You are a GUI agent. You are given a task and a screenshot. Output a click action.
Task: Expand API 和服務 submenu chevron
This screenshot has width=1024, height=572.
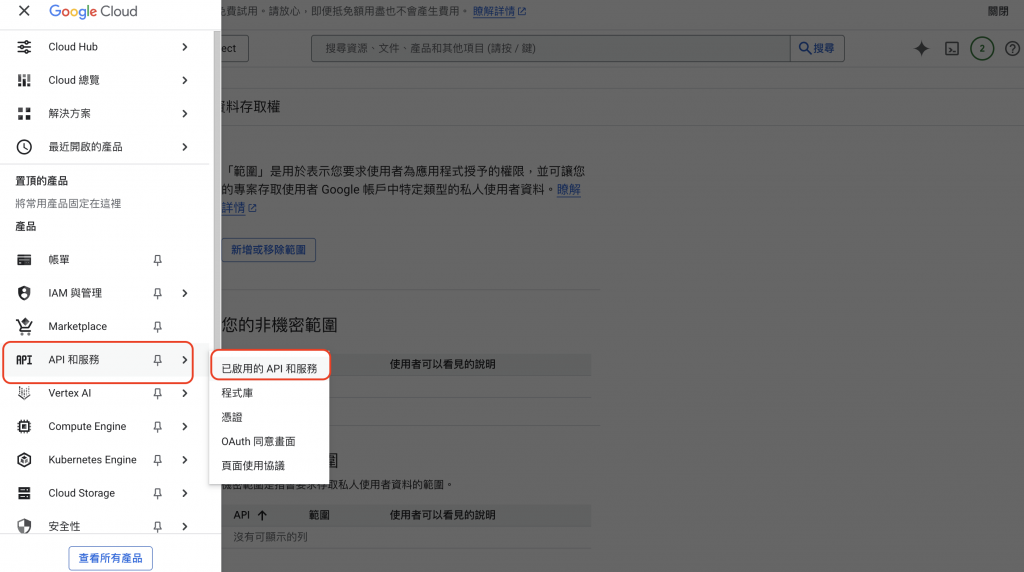point(185,360)
